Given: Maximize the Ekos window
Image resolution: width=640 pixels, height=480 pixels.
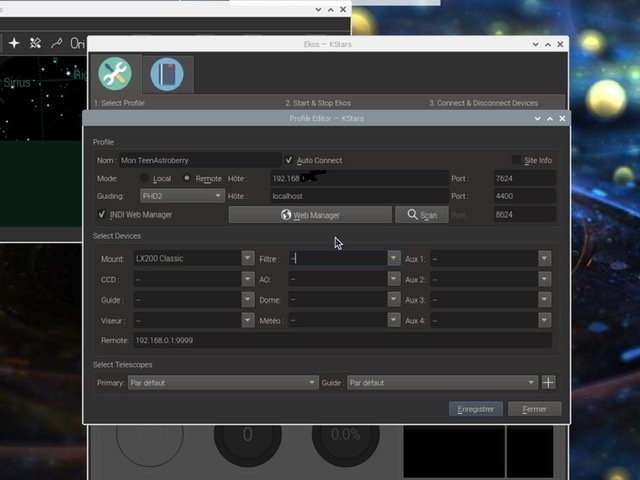Looking at the screenshot, I should point(548,44).
